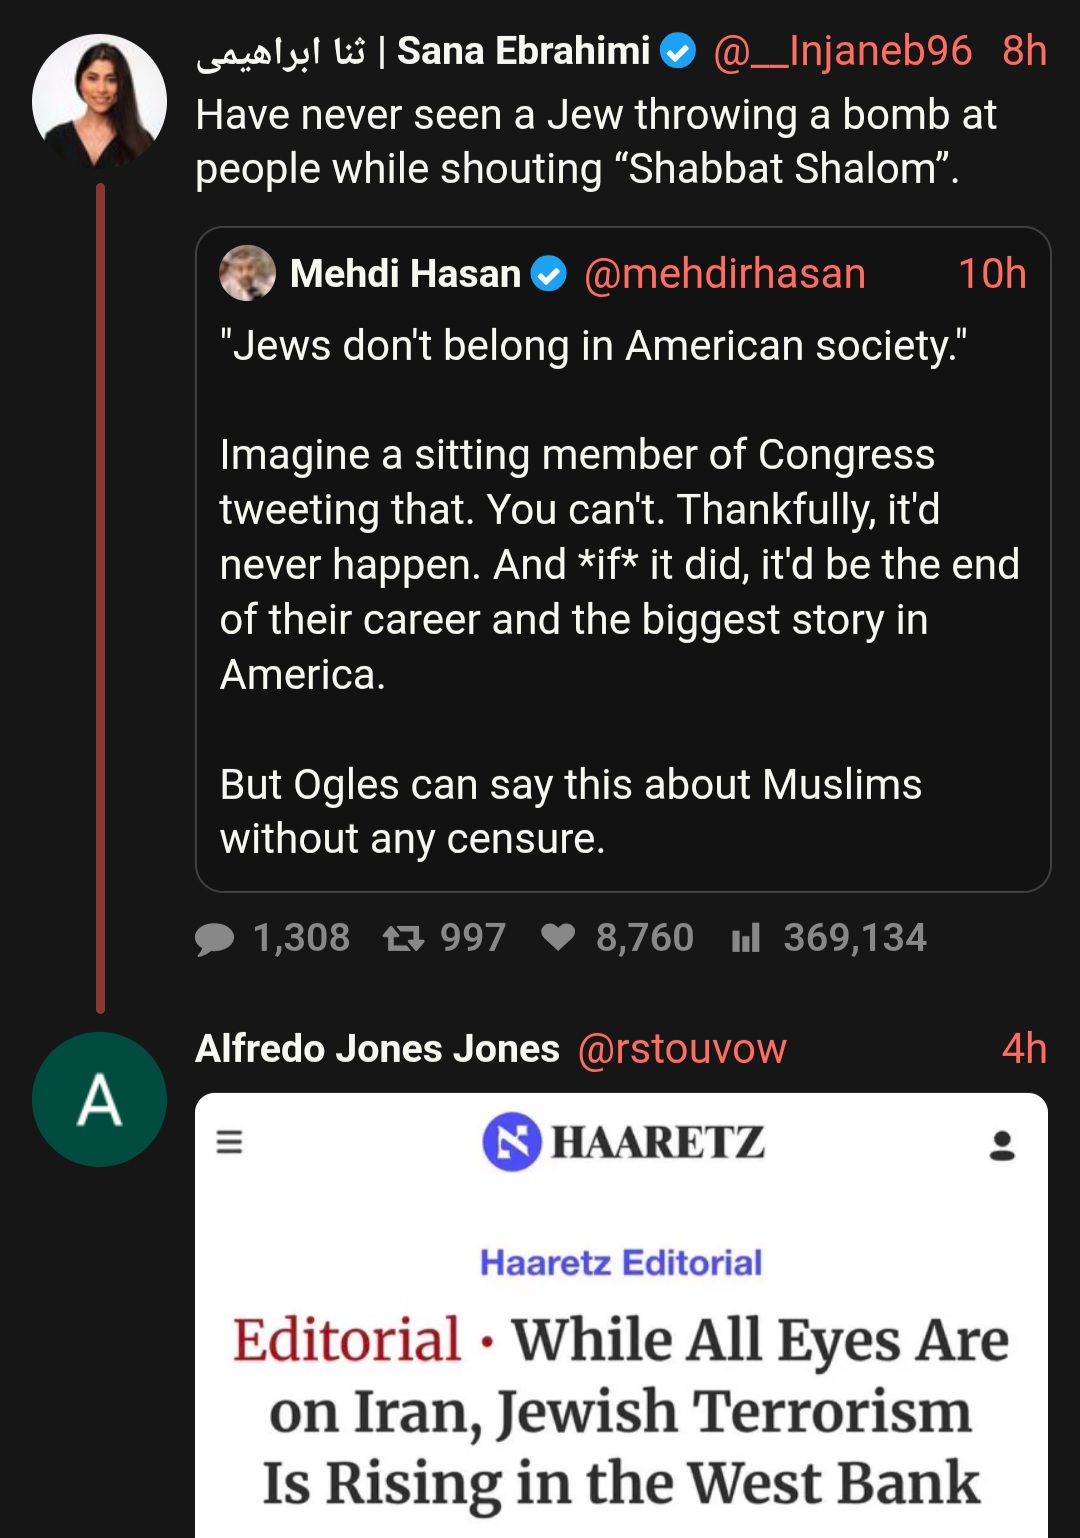The image size is (1080, 1538).
Task: Open the Haaretz Editorial section link
Action: pyautogui.click(x=621, y=1263)
